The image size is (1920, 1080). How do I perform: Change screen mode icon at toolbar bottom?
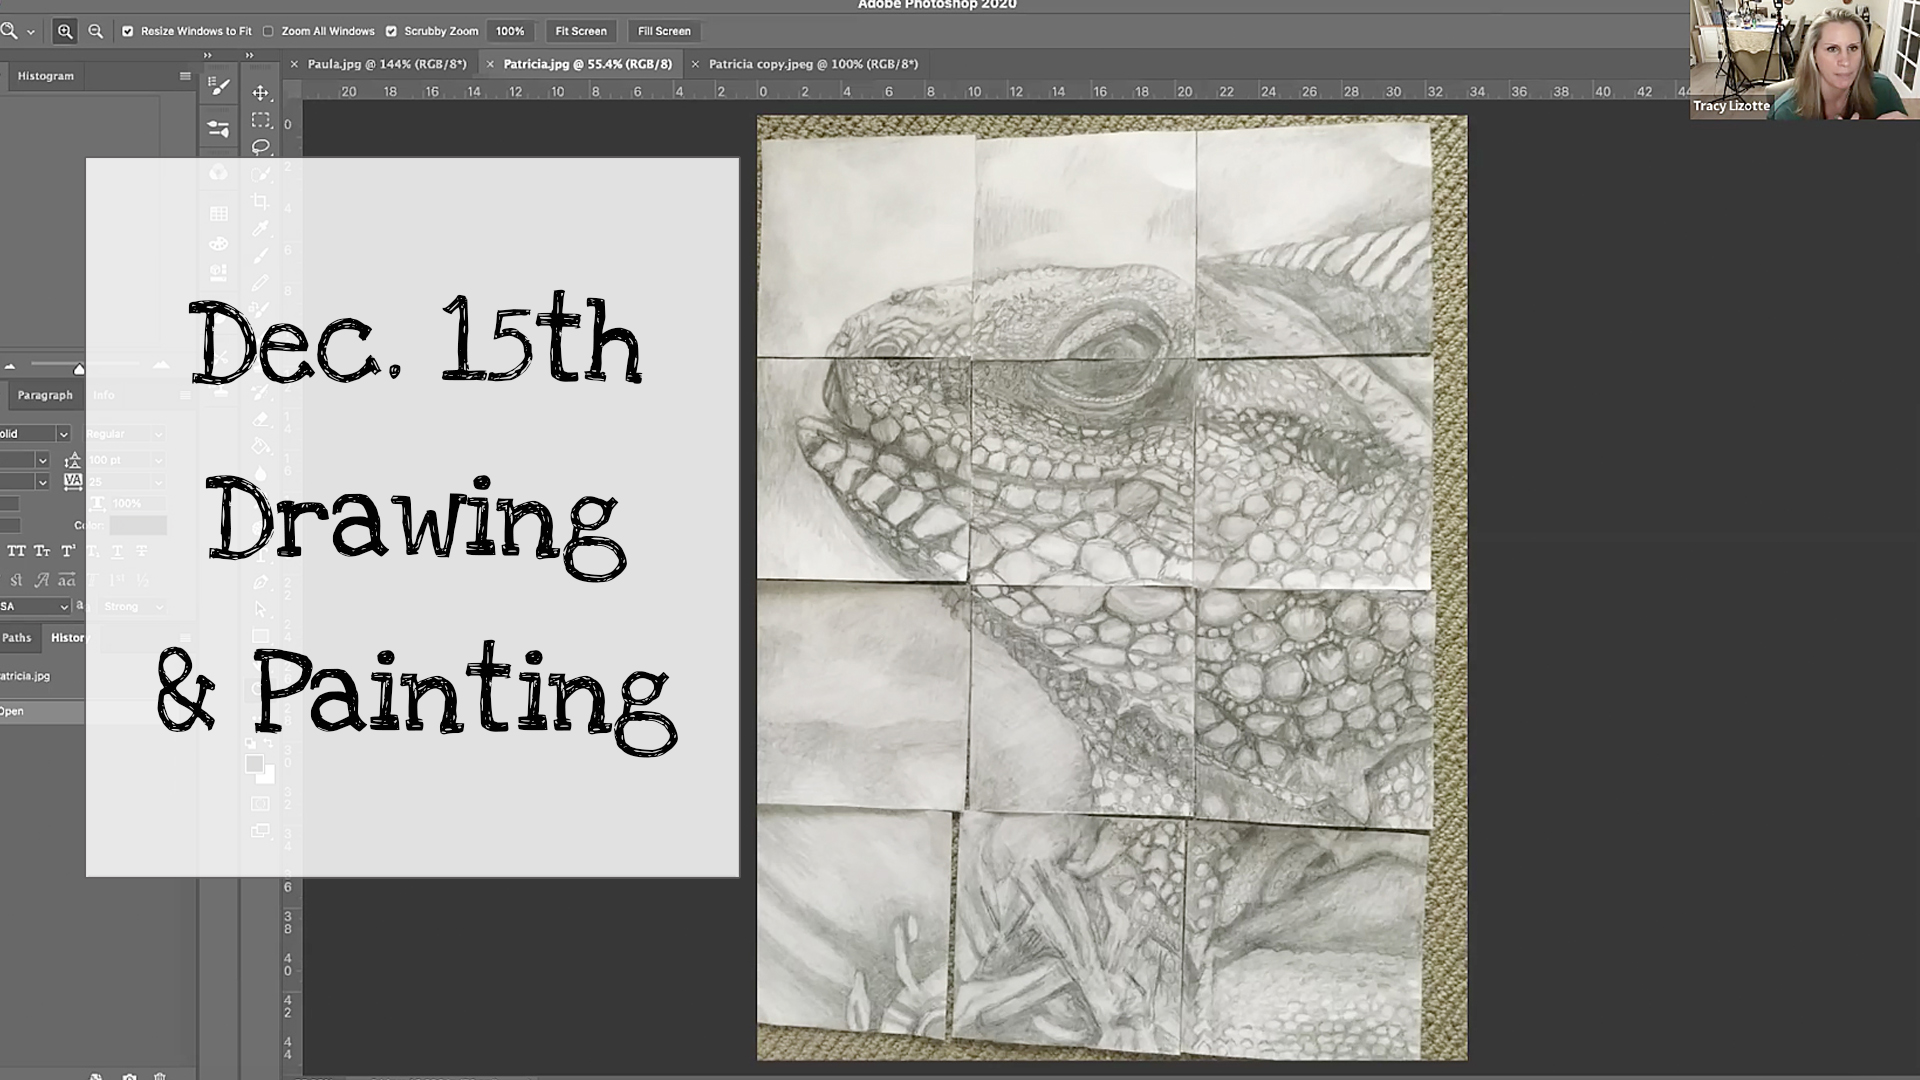point(261,831)
